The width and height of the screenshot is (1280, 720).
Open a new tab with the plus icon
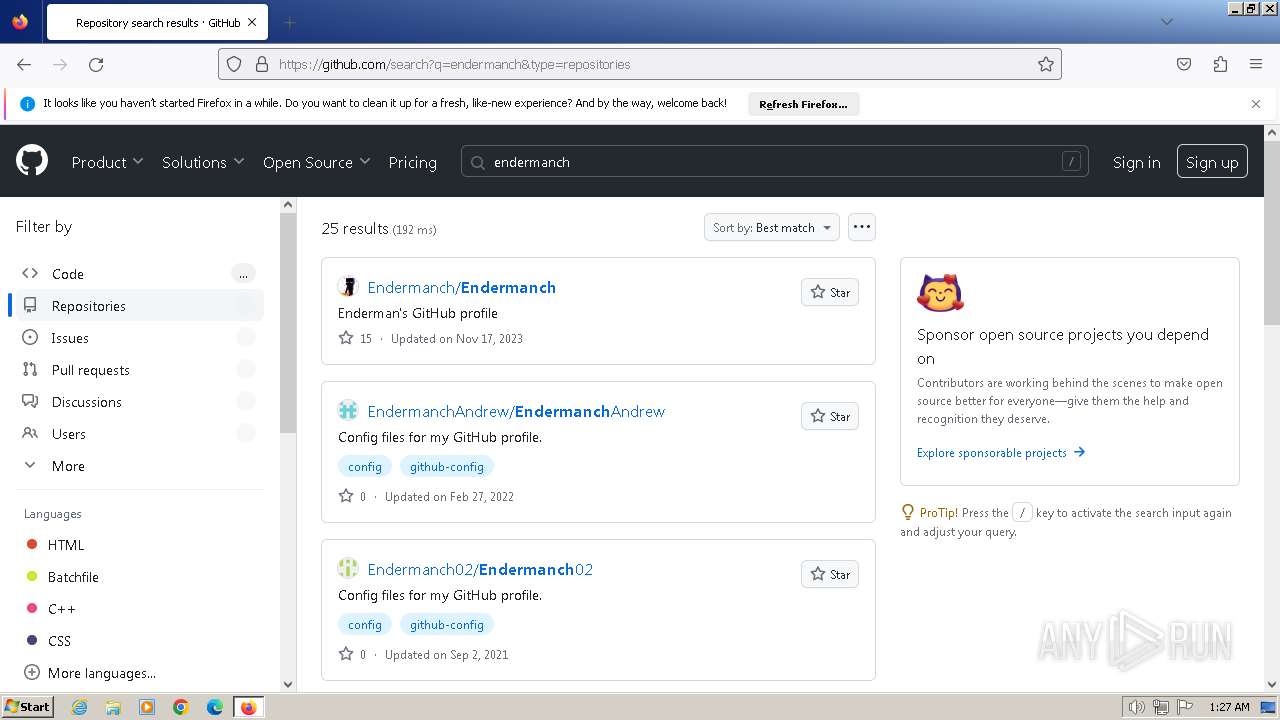click(x=289, y=22)
